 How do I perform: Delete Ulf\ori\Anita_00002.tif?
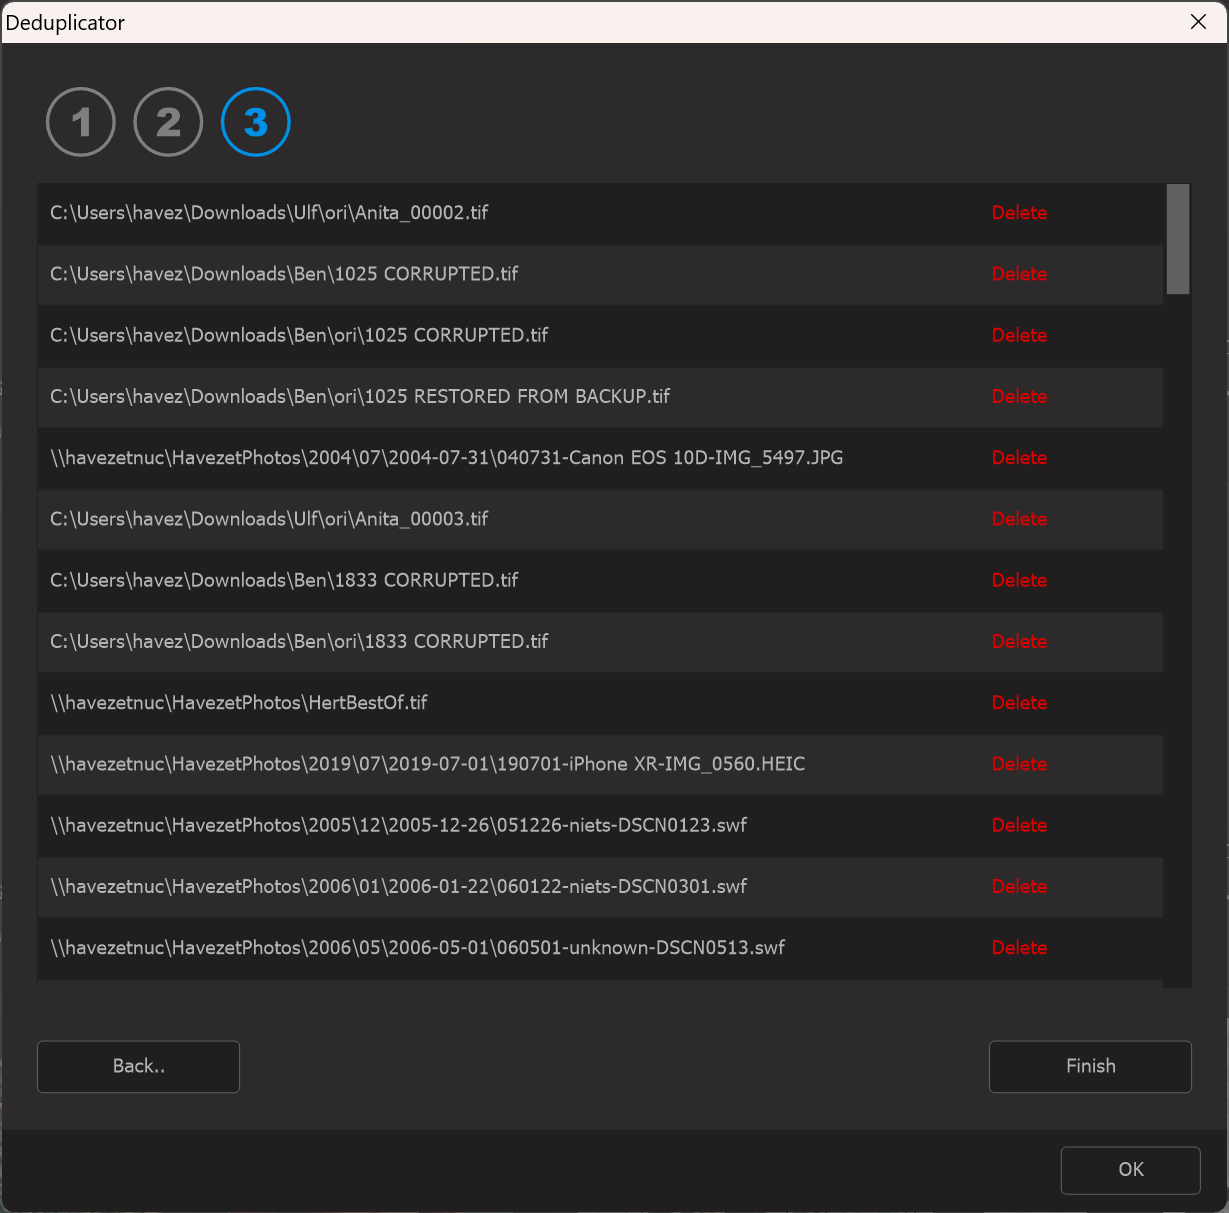pyautogui.click(x=1019, y=213)
